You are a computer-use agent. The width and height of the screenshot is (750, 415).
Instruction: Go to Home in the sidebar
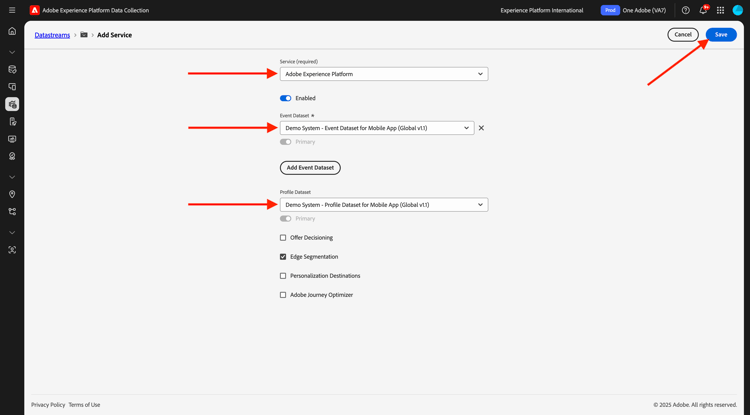click(12, 31)
